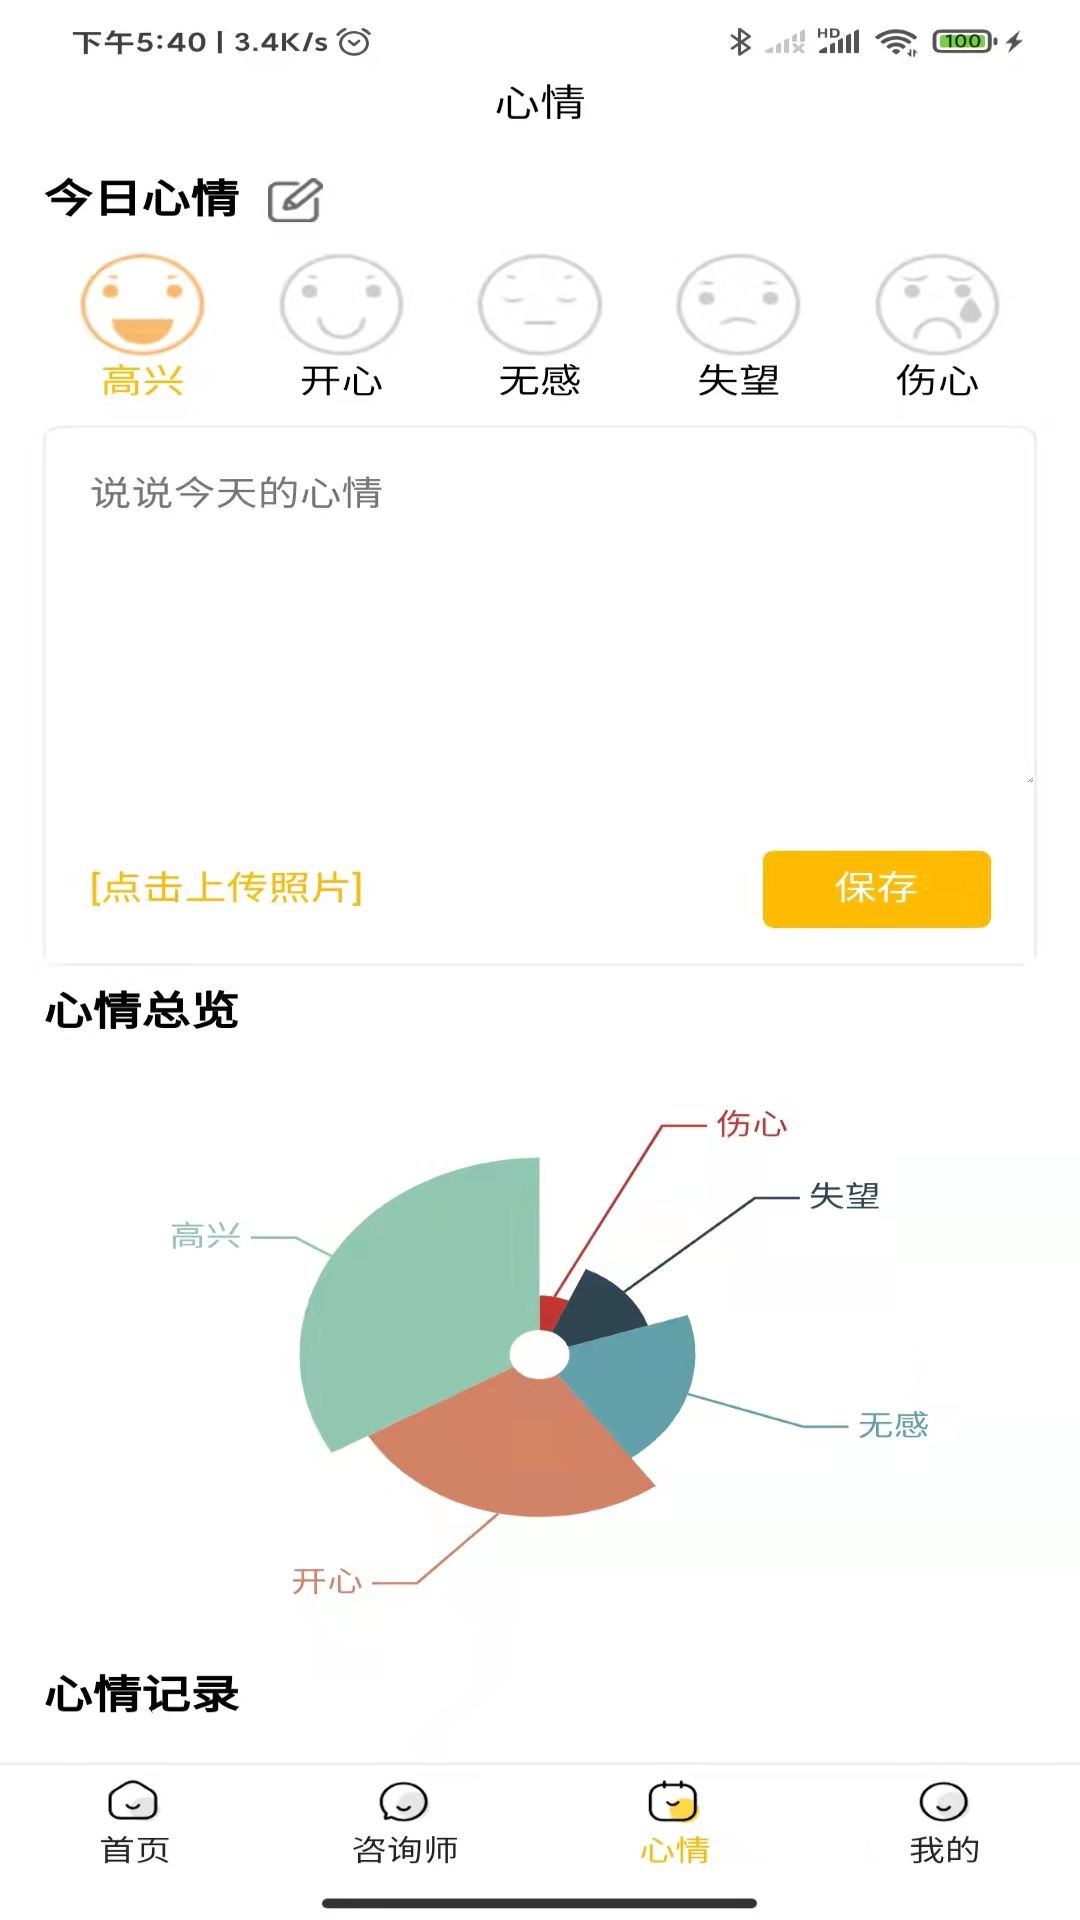Choose the 无感 neutral face icon
This screenshot has height=1920, width=1080.
pyautogui.click(x=540, y=303)
